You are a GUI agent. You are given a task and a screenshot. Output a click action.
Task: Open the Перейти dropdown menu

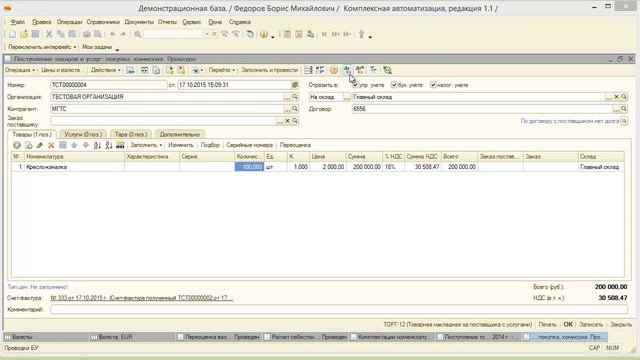tap(222, 70)
